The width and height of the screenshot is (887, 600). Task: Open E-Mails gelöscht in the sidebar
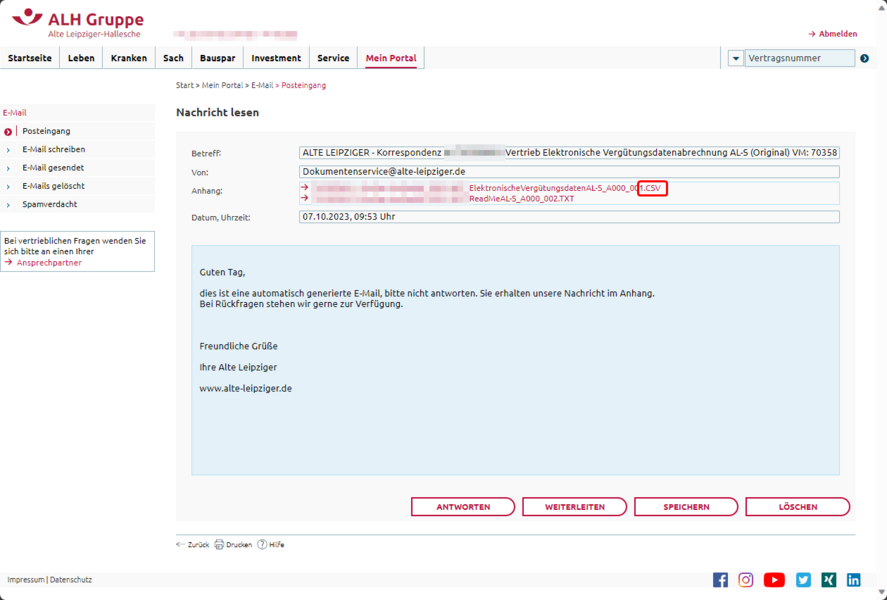click(x=54, y=185)
